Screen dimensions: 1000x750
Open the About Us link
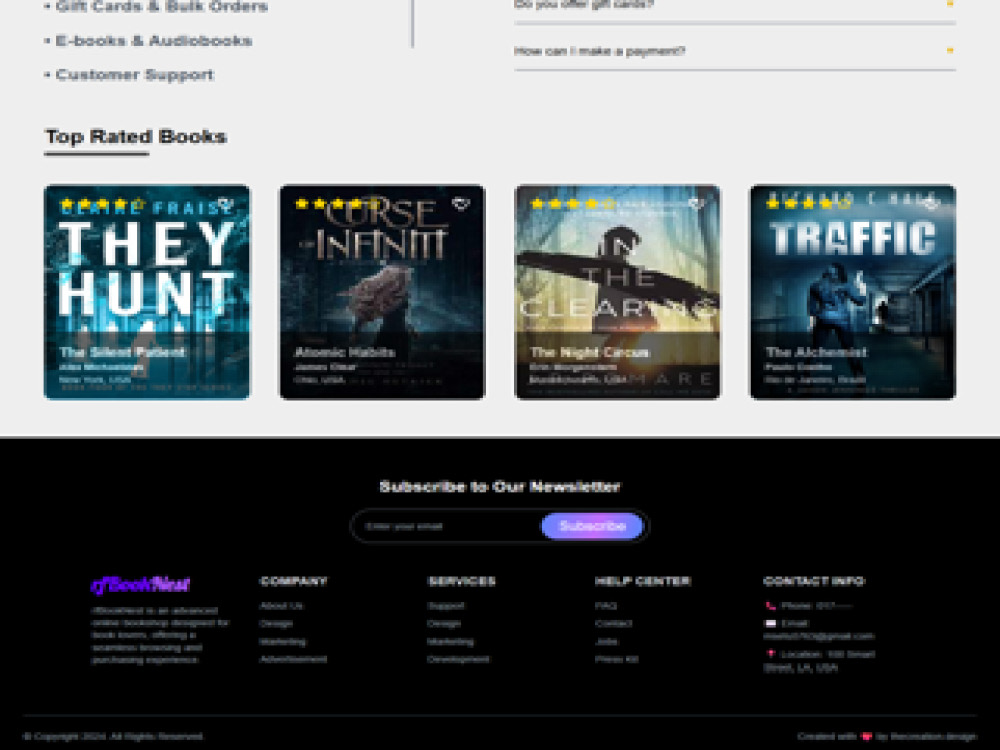(281, 606)
